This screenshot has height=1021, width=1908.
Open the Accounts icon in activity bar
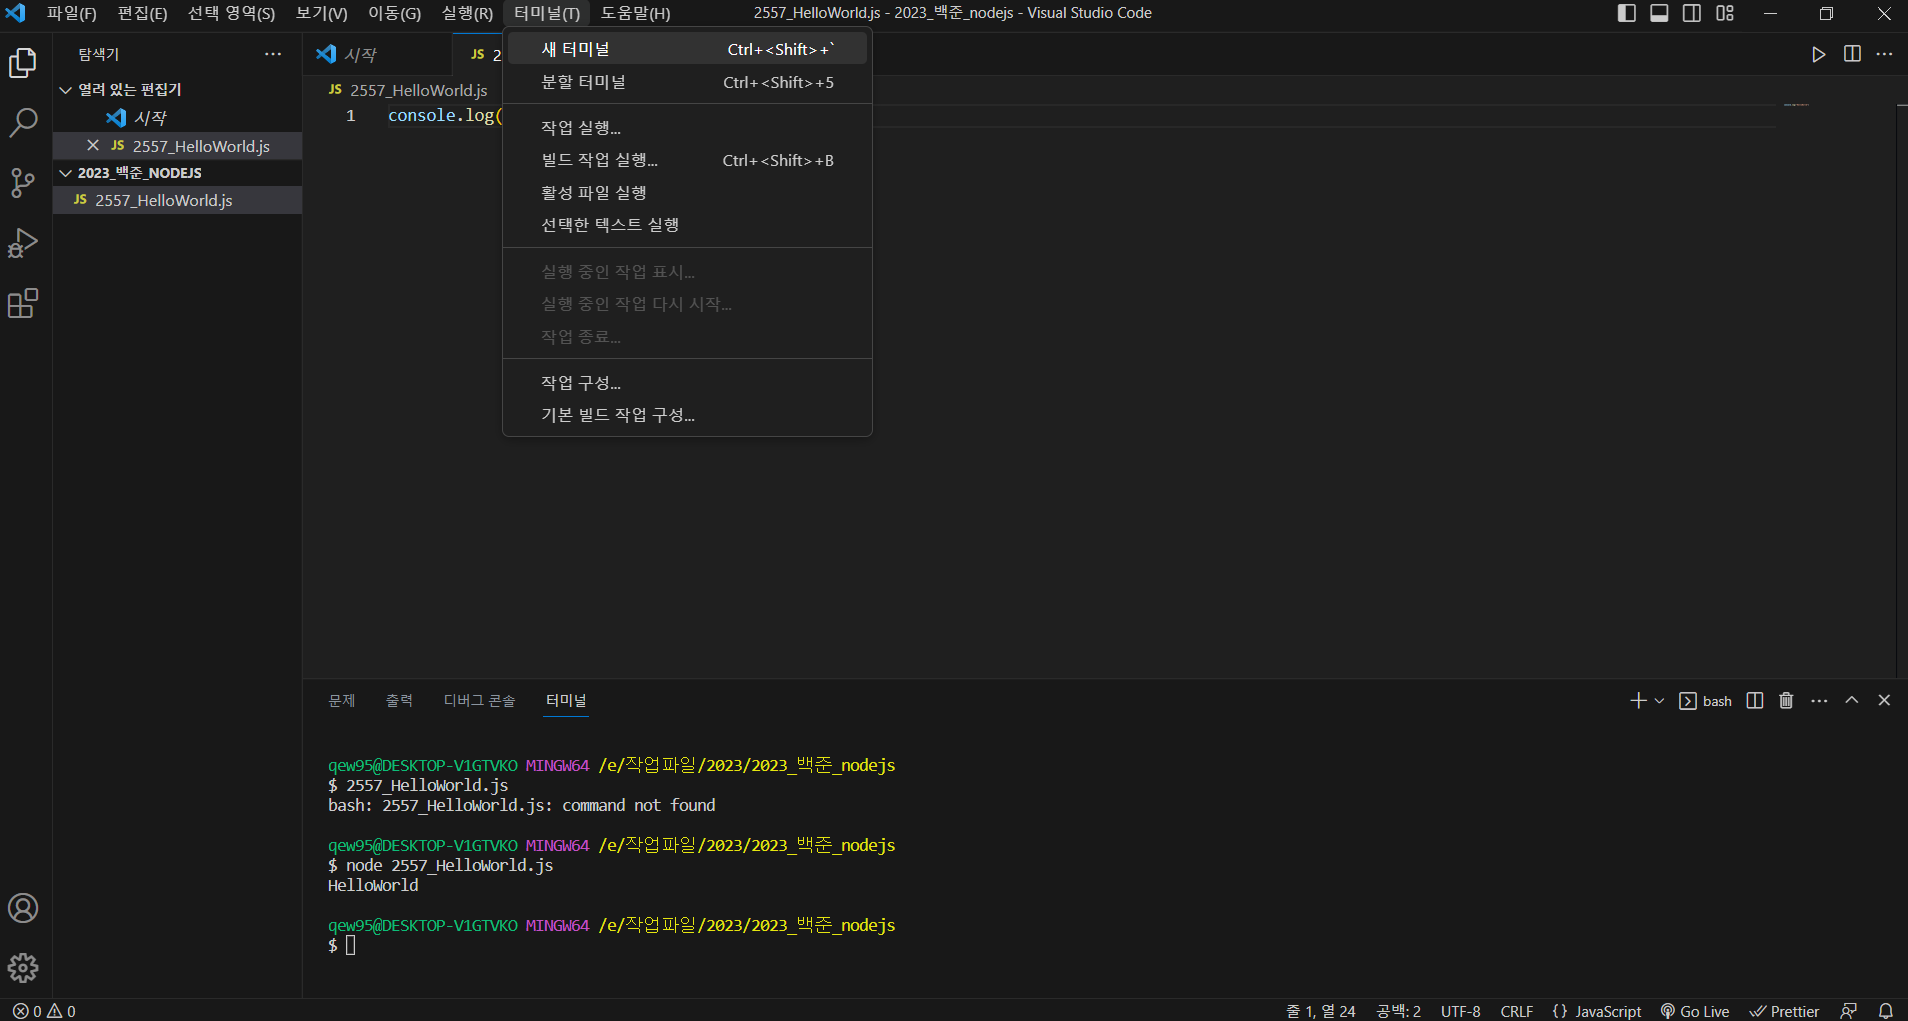(x=23, y=908)
